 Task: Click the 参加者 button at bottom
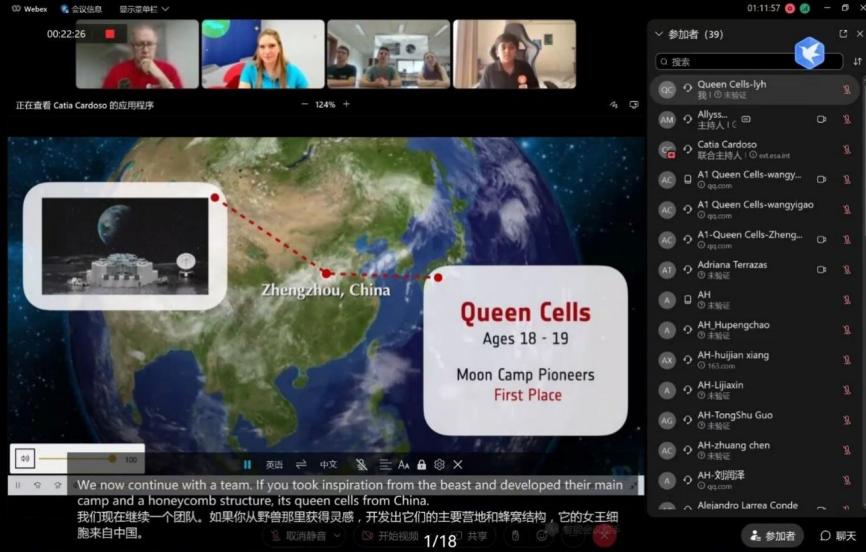(773, 536)
